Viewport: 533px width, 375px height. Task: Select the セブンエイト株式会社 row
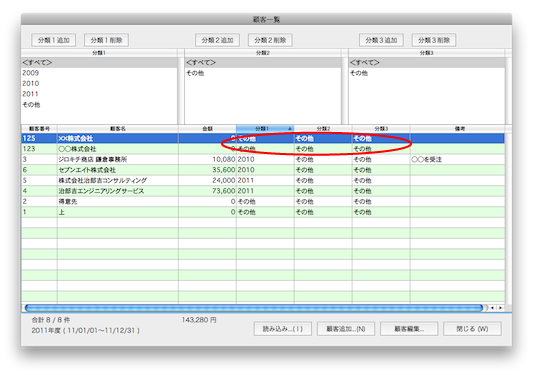[263, 170]
